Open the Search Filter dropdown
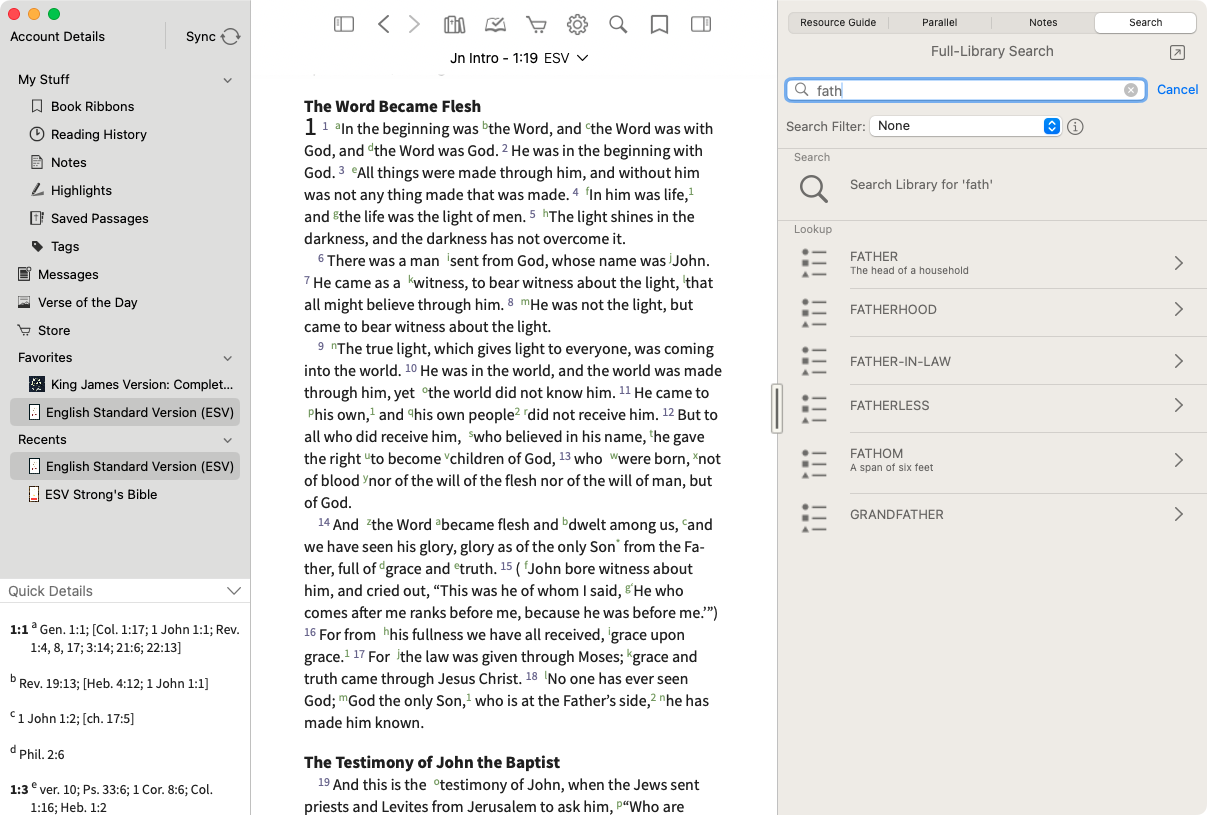This screenshot has width=1207, height=815. pyautogui.click(x=965, y=126)
